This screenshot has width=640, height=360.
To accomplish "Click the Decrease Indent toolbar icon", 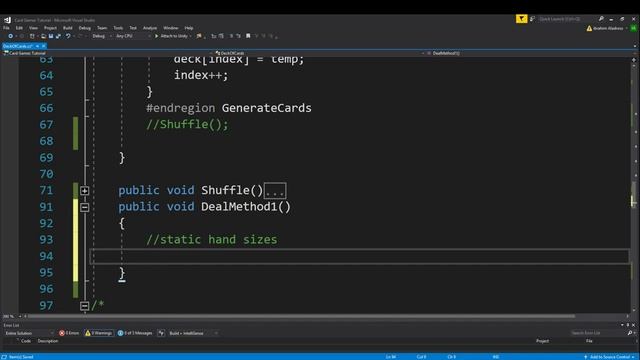I will 213,36.
